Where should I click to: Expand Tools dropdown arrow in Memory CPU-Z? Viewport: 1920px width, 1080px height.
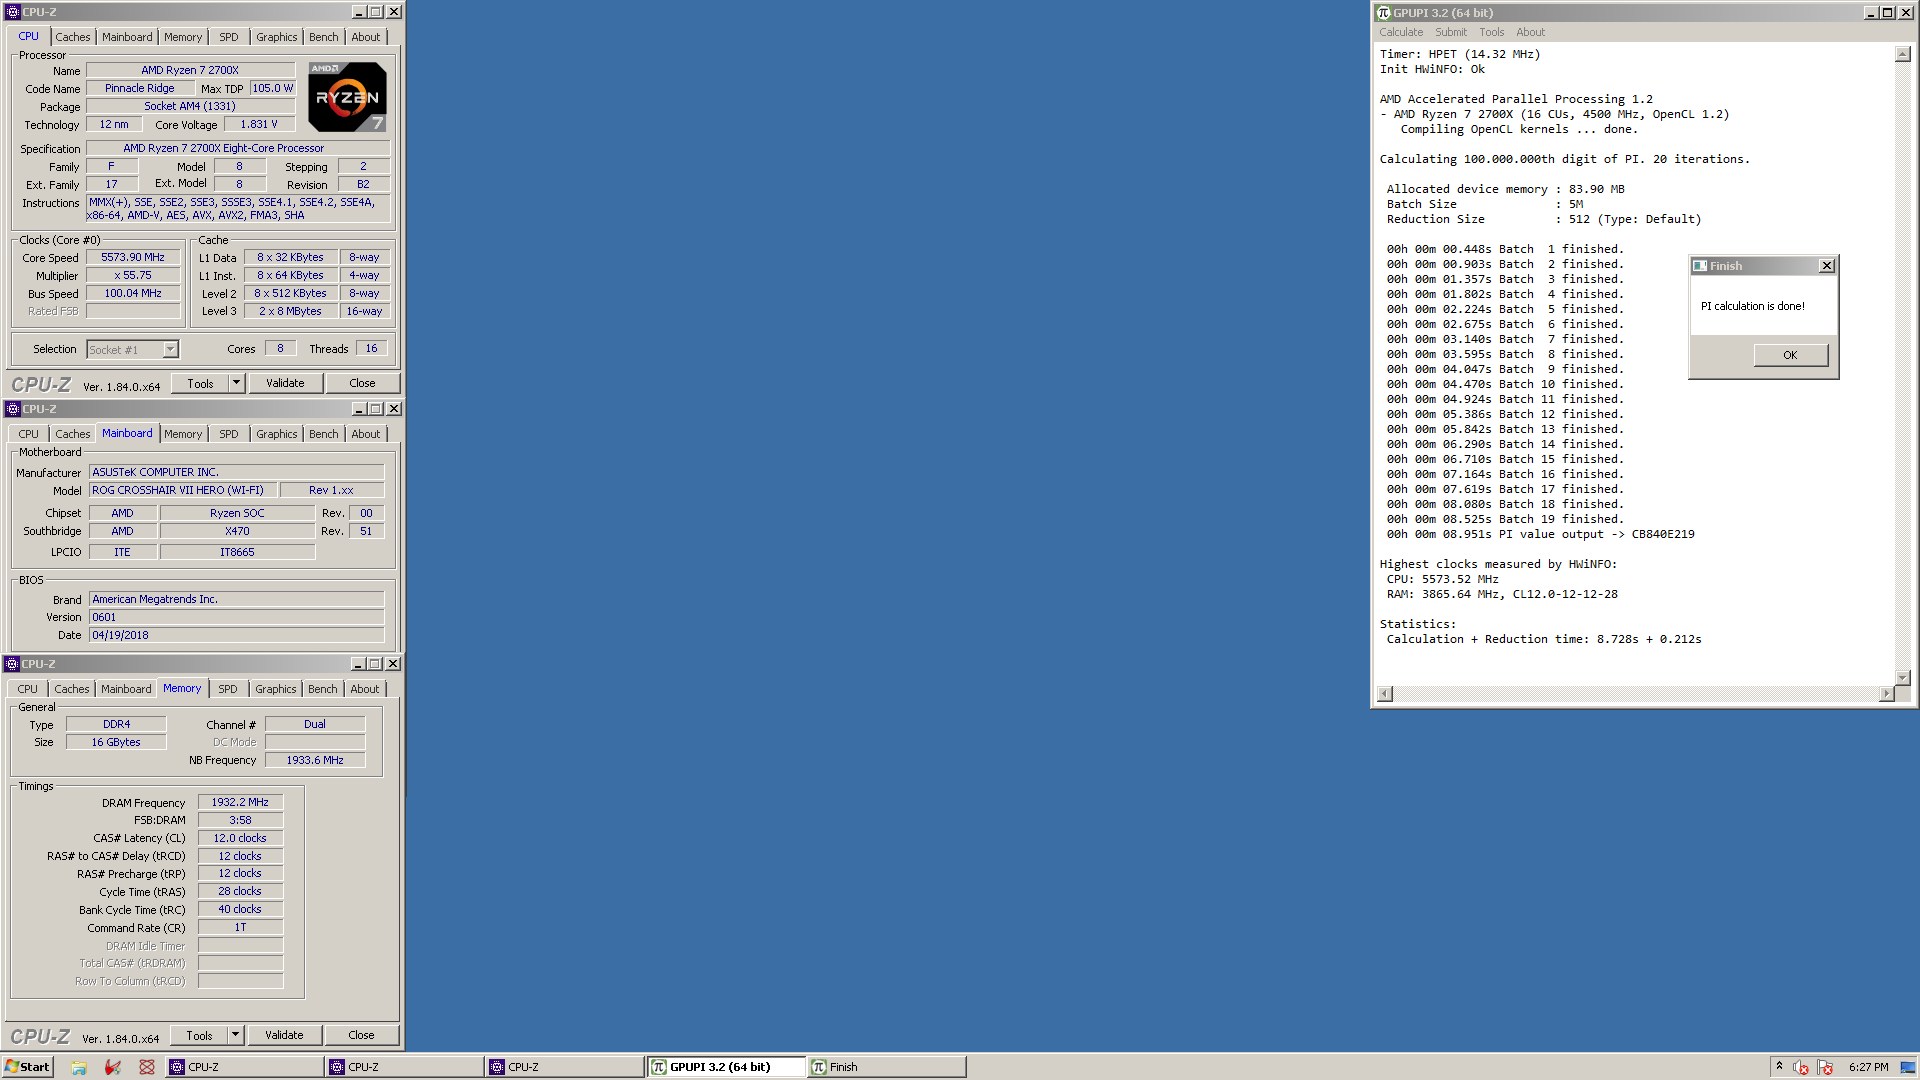click(236, 1035)
